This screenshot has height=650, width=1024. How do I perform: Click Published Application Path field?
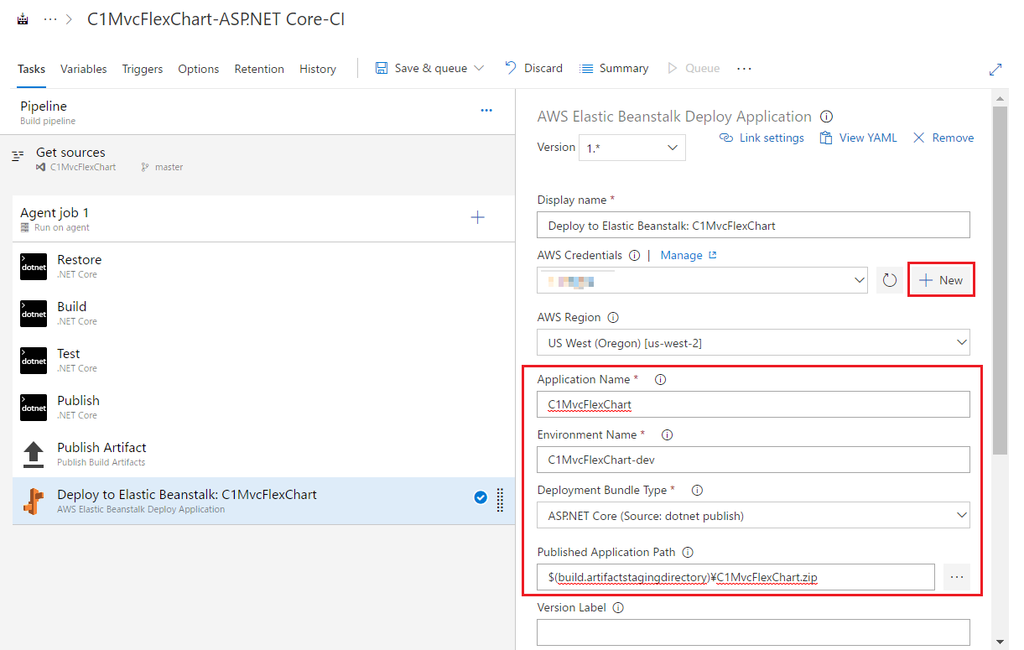click(x=735, y=577)
